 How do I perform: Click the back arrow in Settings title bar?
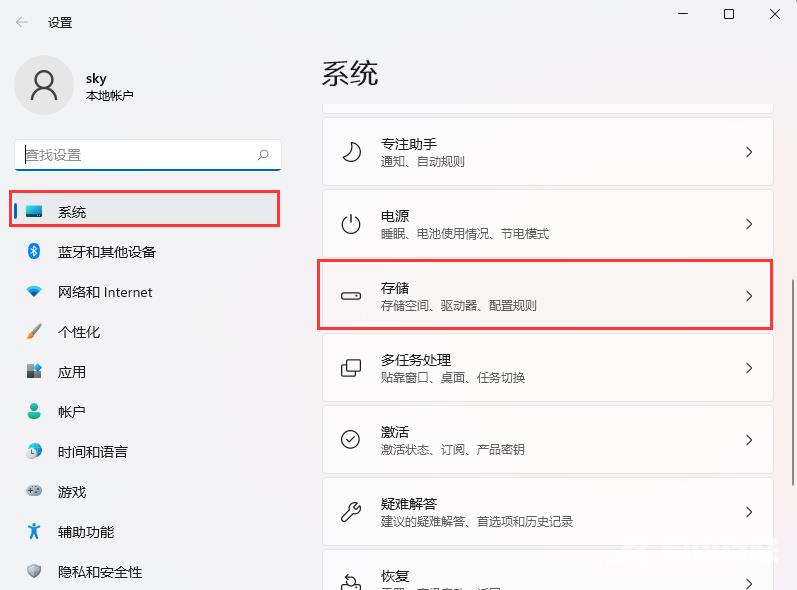[22, 22]
